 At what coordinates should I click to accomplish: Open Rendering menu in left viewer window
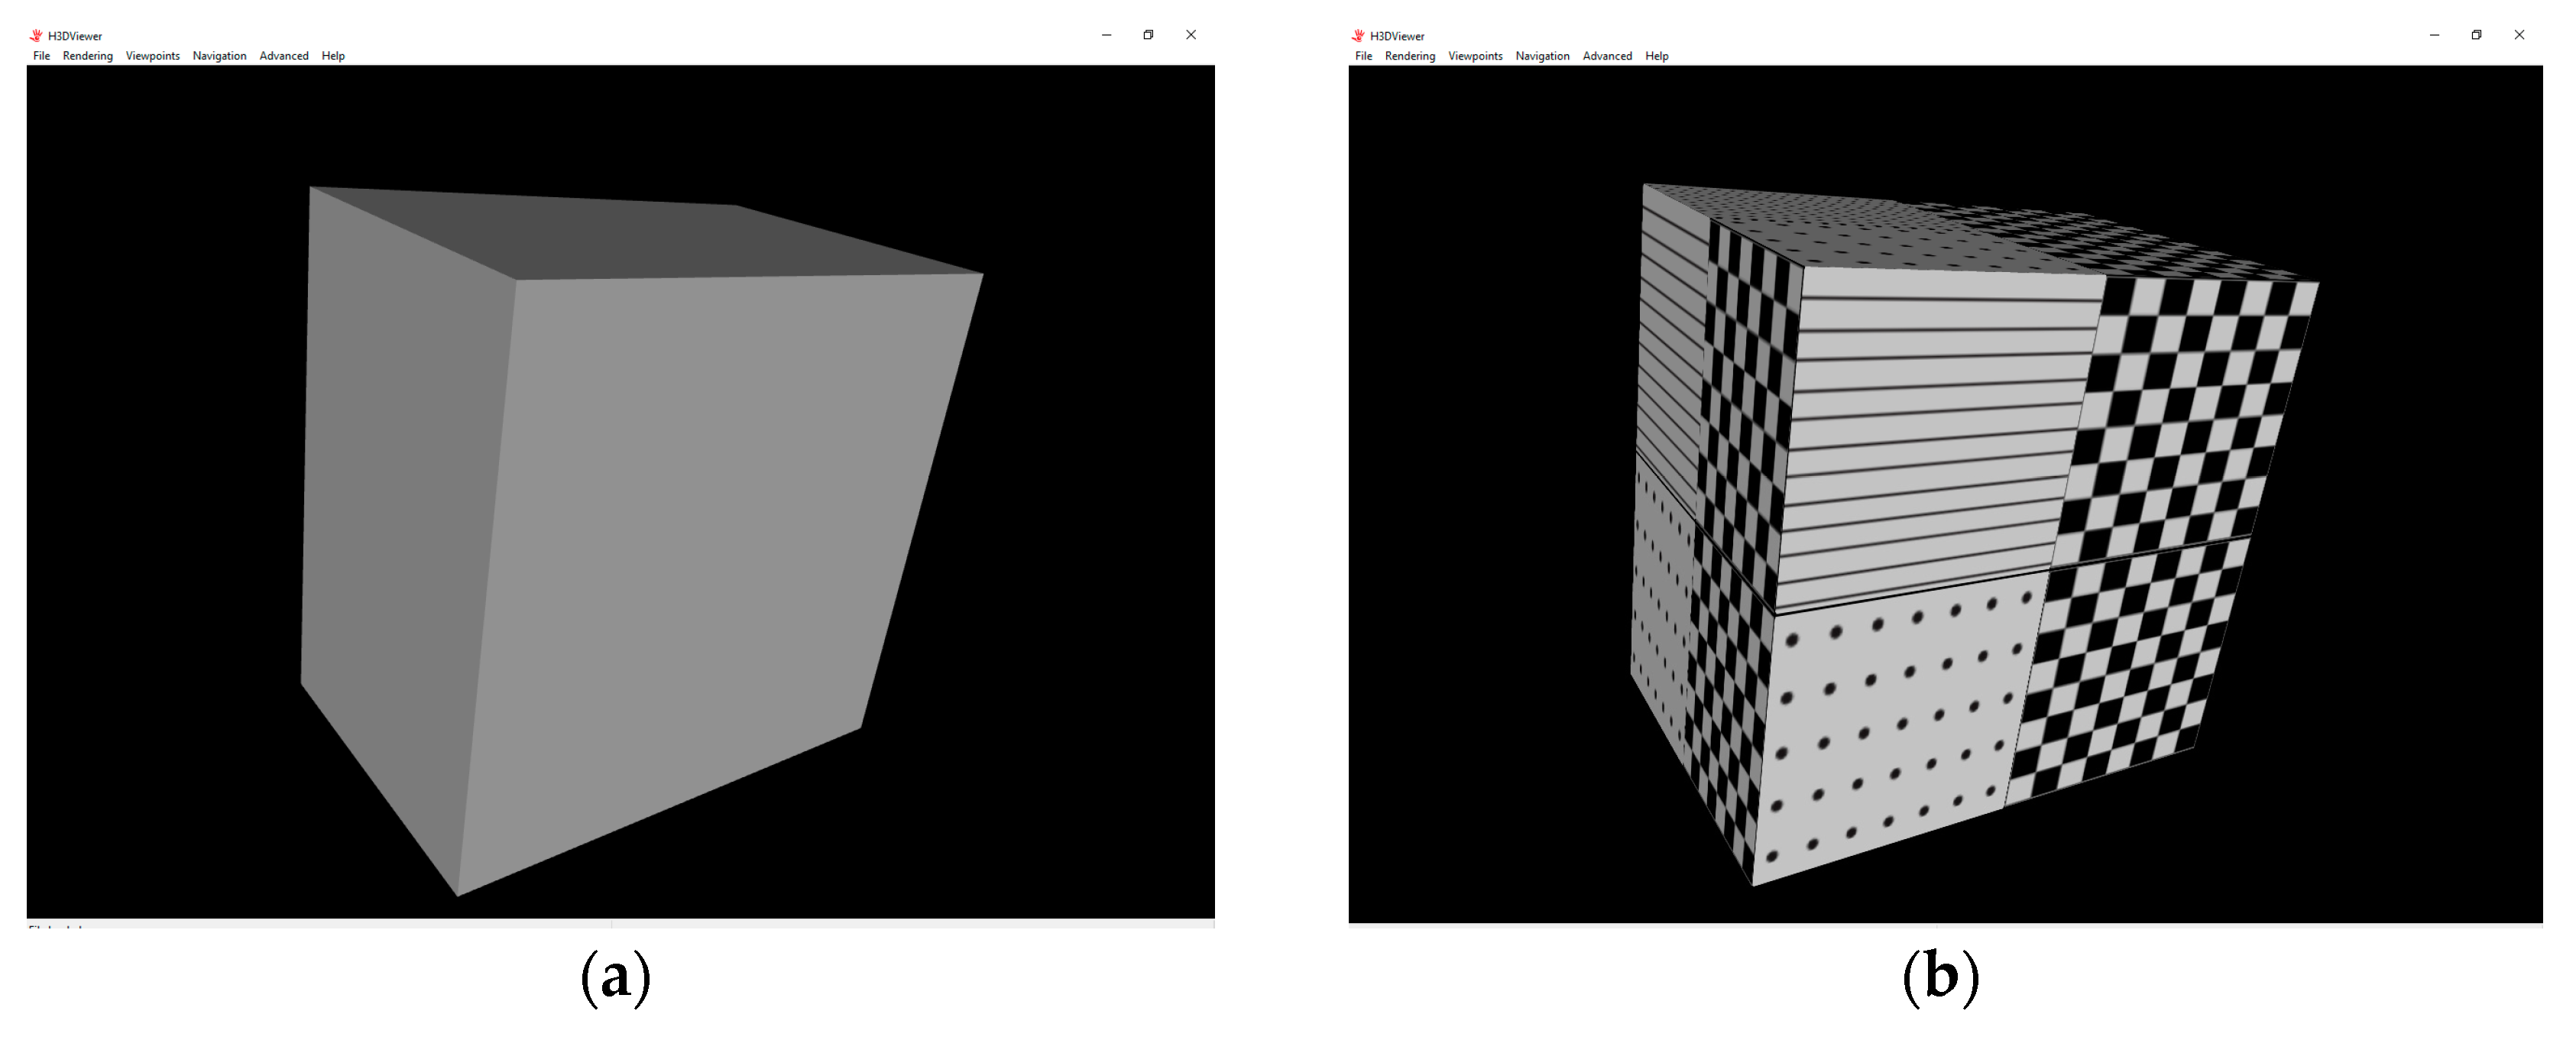coord(87,56)
